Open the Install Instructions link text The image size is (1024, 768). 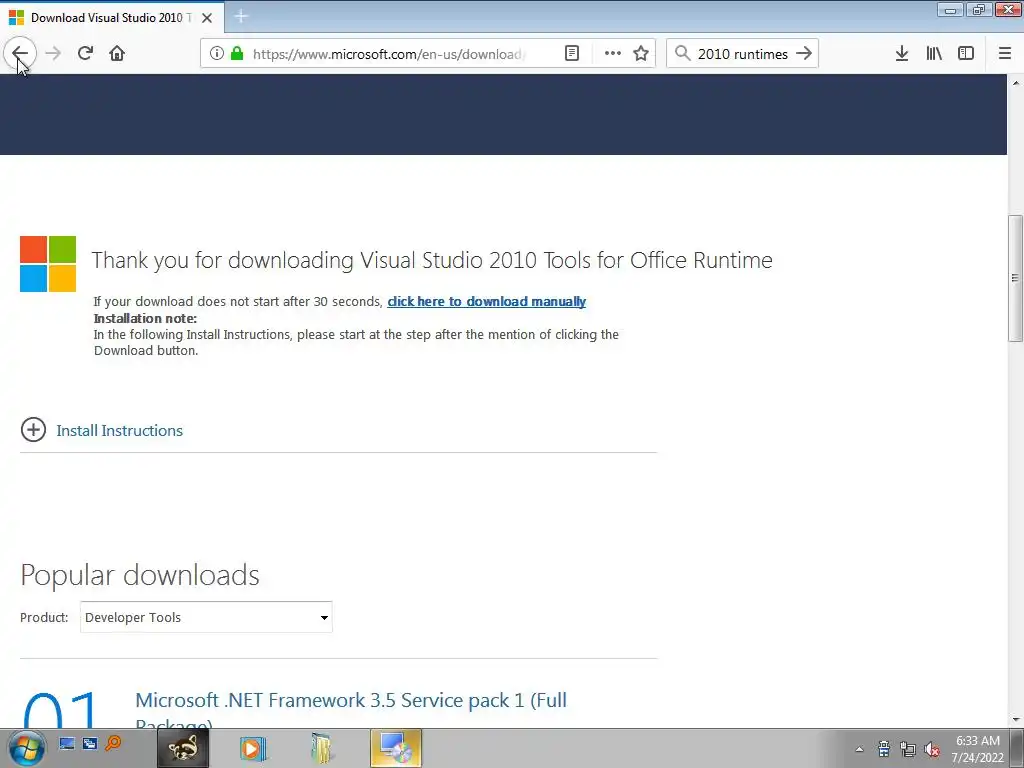[120, 430]
